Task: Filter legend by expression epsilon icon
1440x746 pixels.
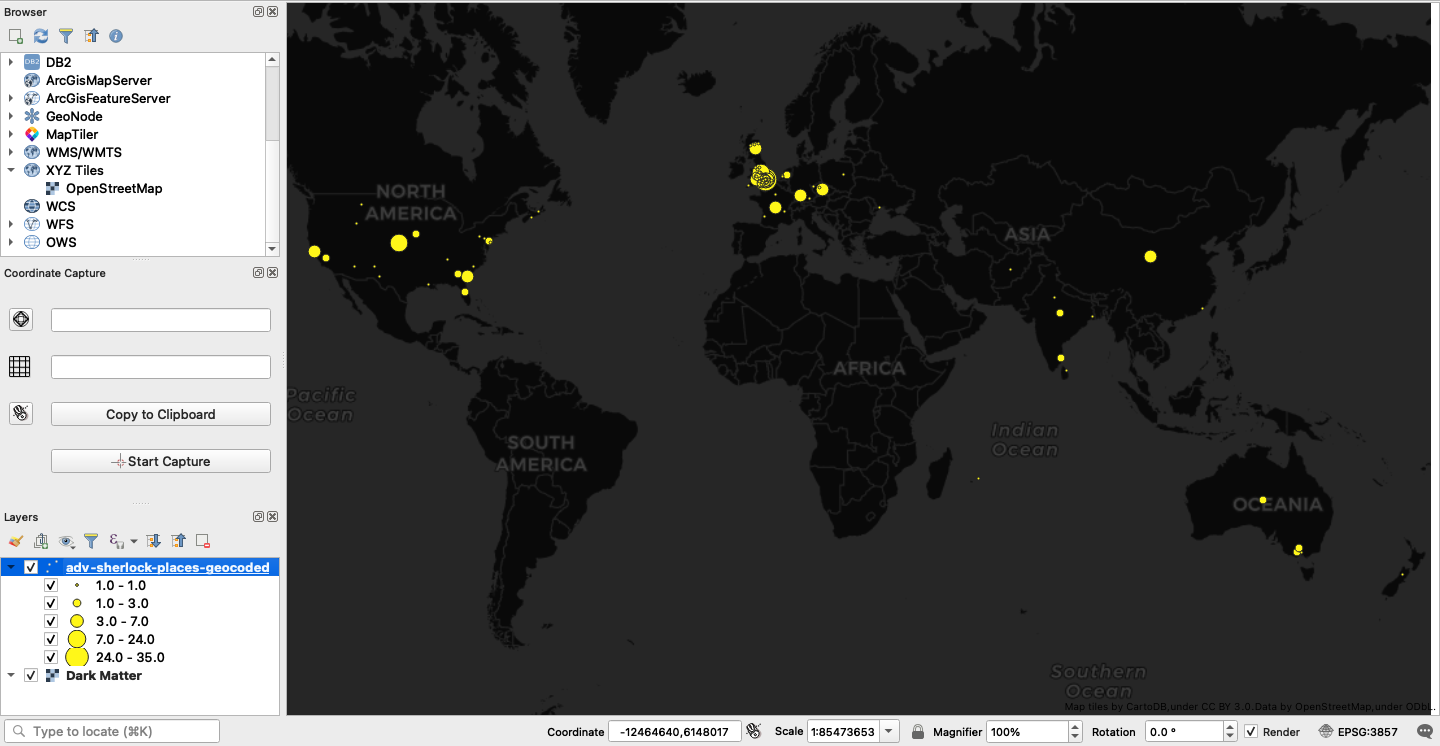Action: 116,541
